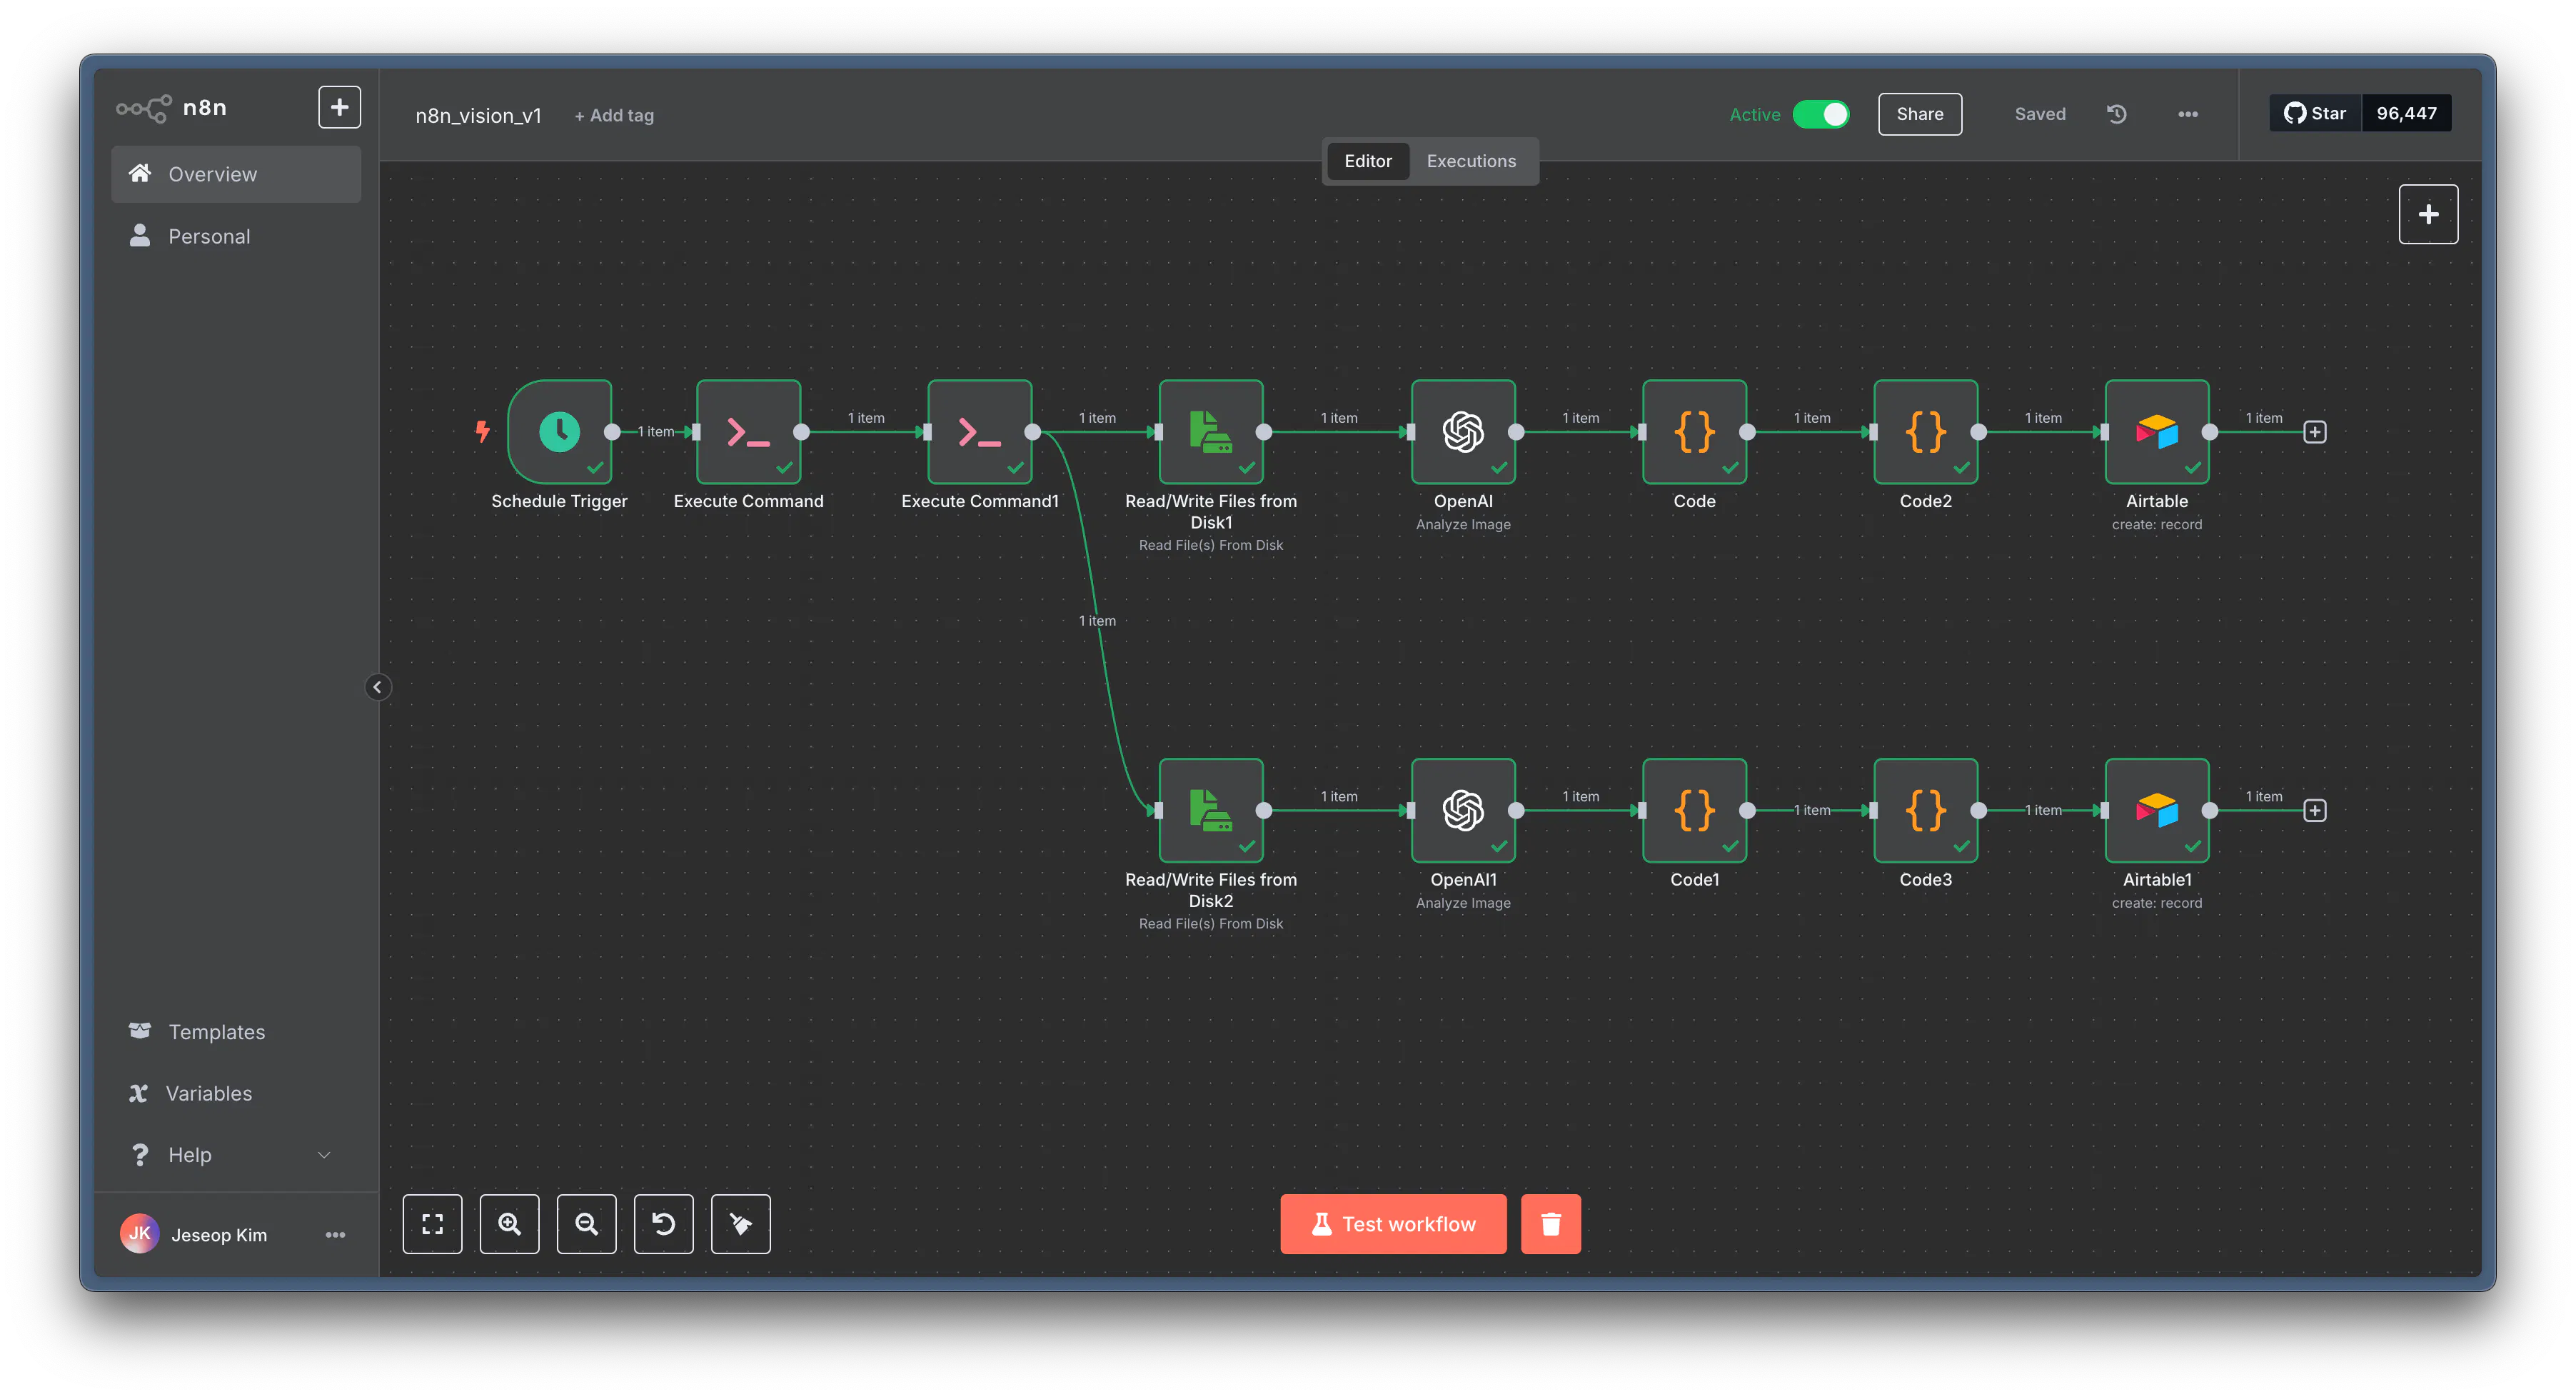Open the Templates sidebar item

click(216, 1031)
